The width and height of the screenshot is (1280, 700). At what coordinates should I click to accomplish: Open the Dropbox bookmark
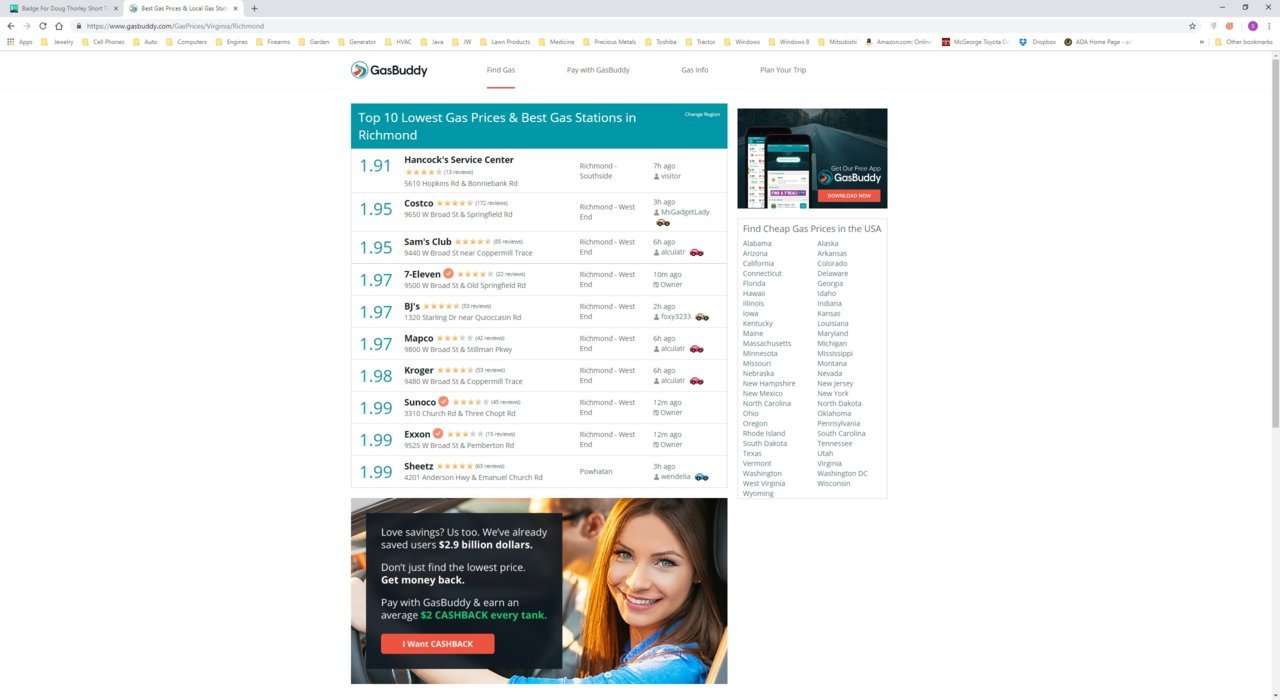[x=1037, y=42]
